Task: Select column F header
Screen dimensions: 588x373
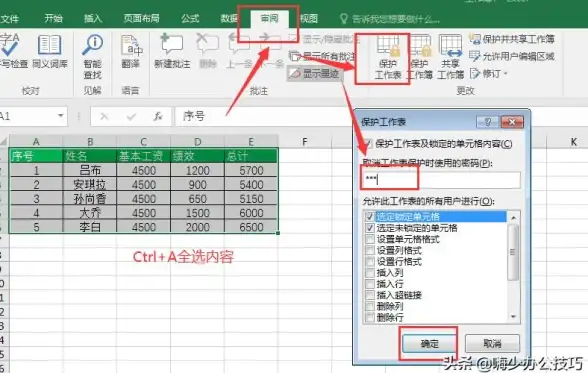Action: pyautogui.click(x=305, y=142)
